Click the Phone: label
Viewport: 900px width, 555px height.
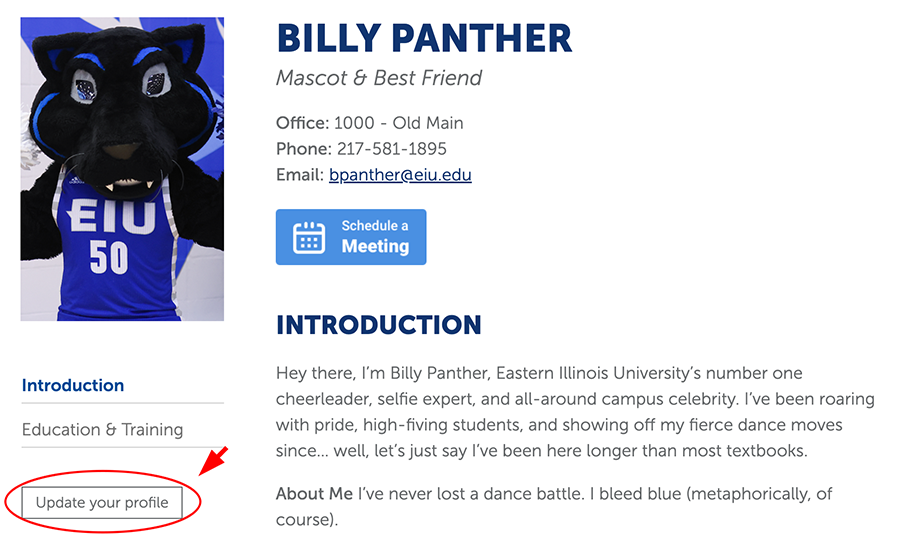[304, 149]
